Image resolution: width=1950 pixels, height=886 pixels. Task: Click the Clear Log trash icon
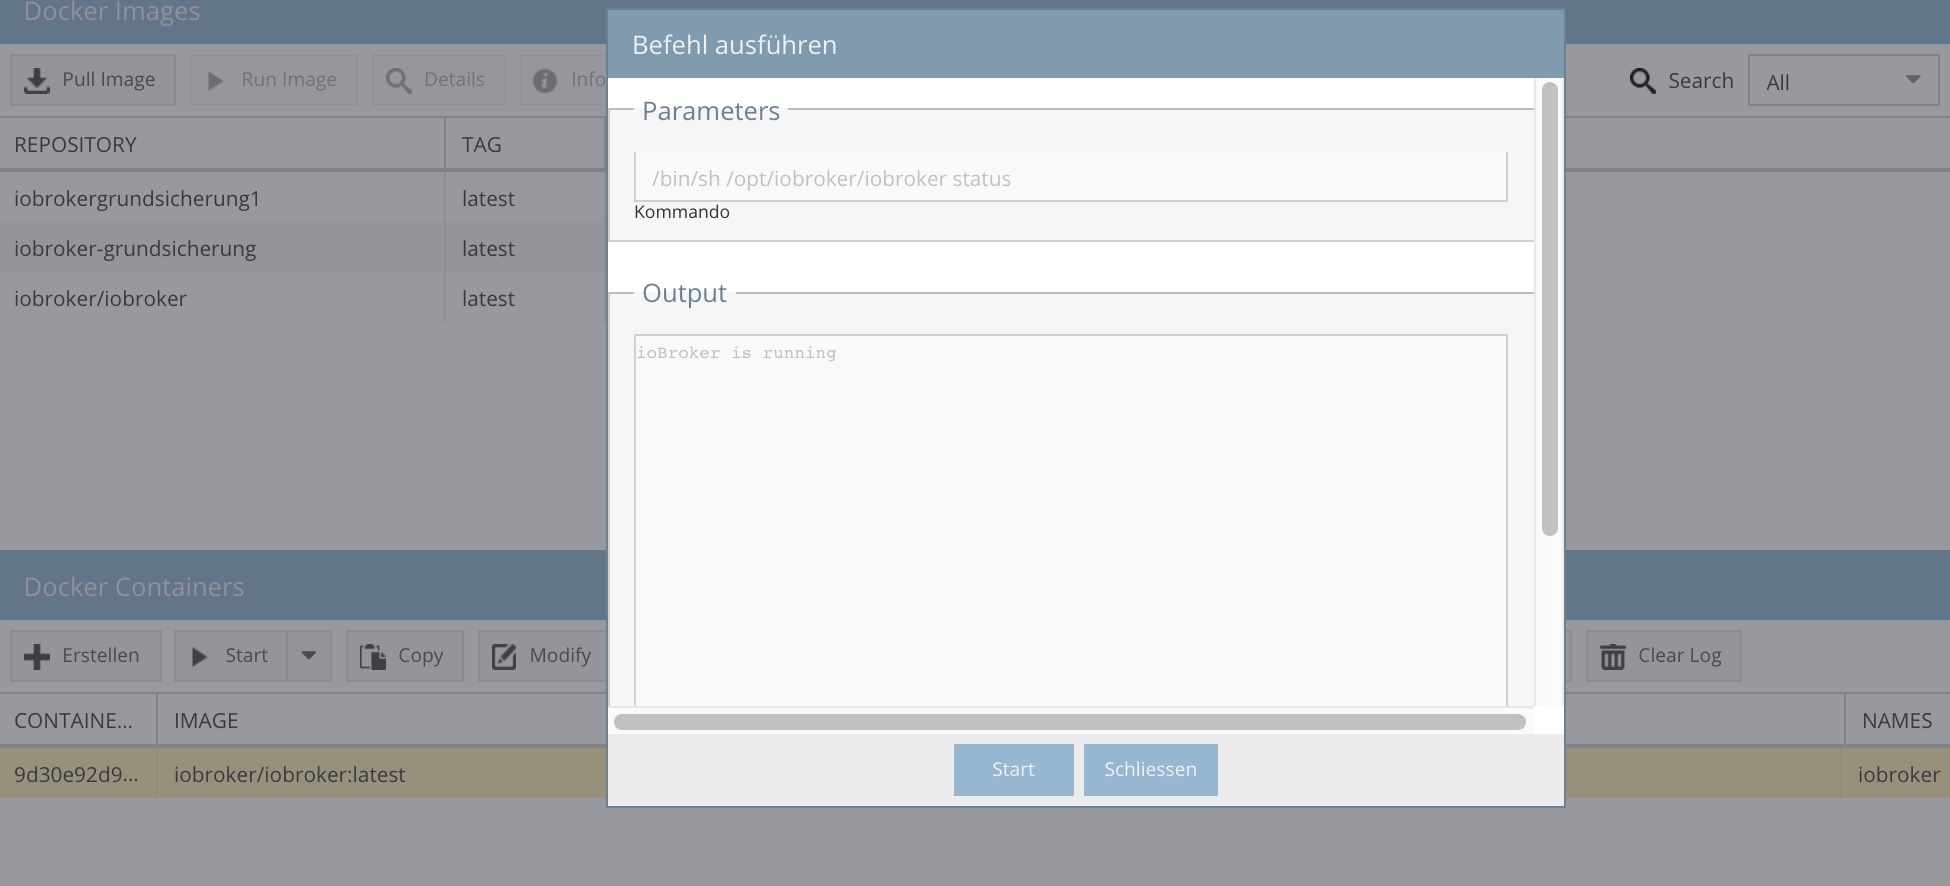point(1613,657)
